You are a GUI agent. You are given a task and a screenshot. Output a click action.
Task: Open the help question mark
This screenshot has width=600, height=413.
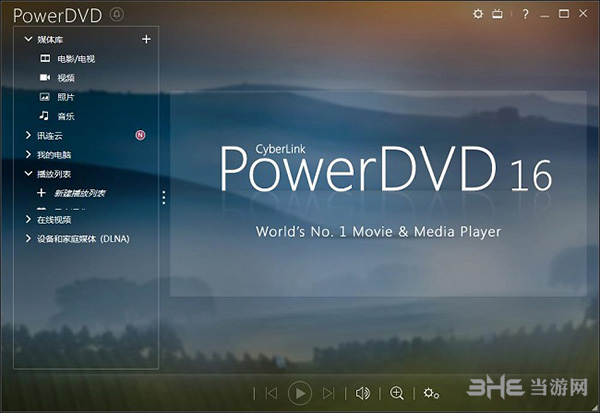coord(526,15)
